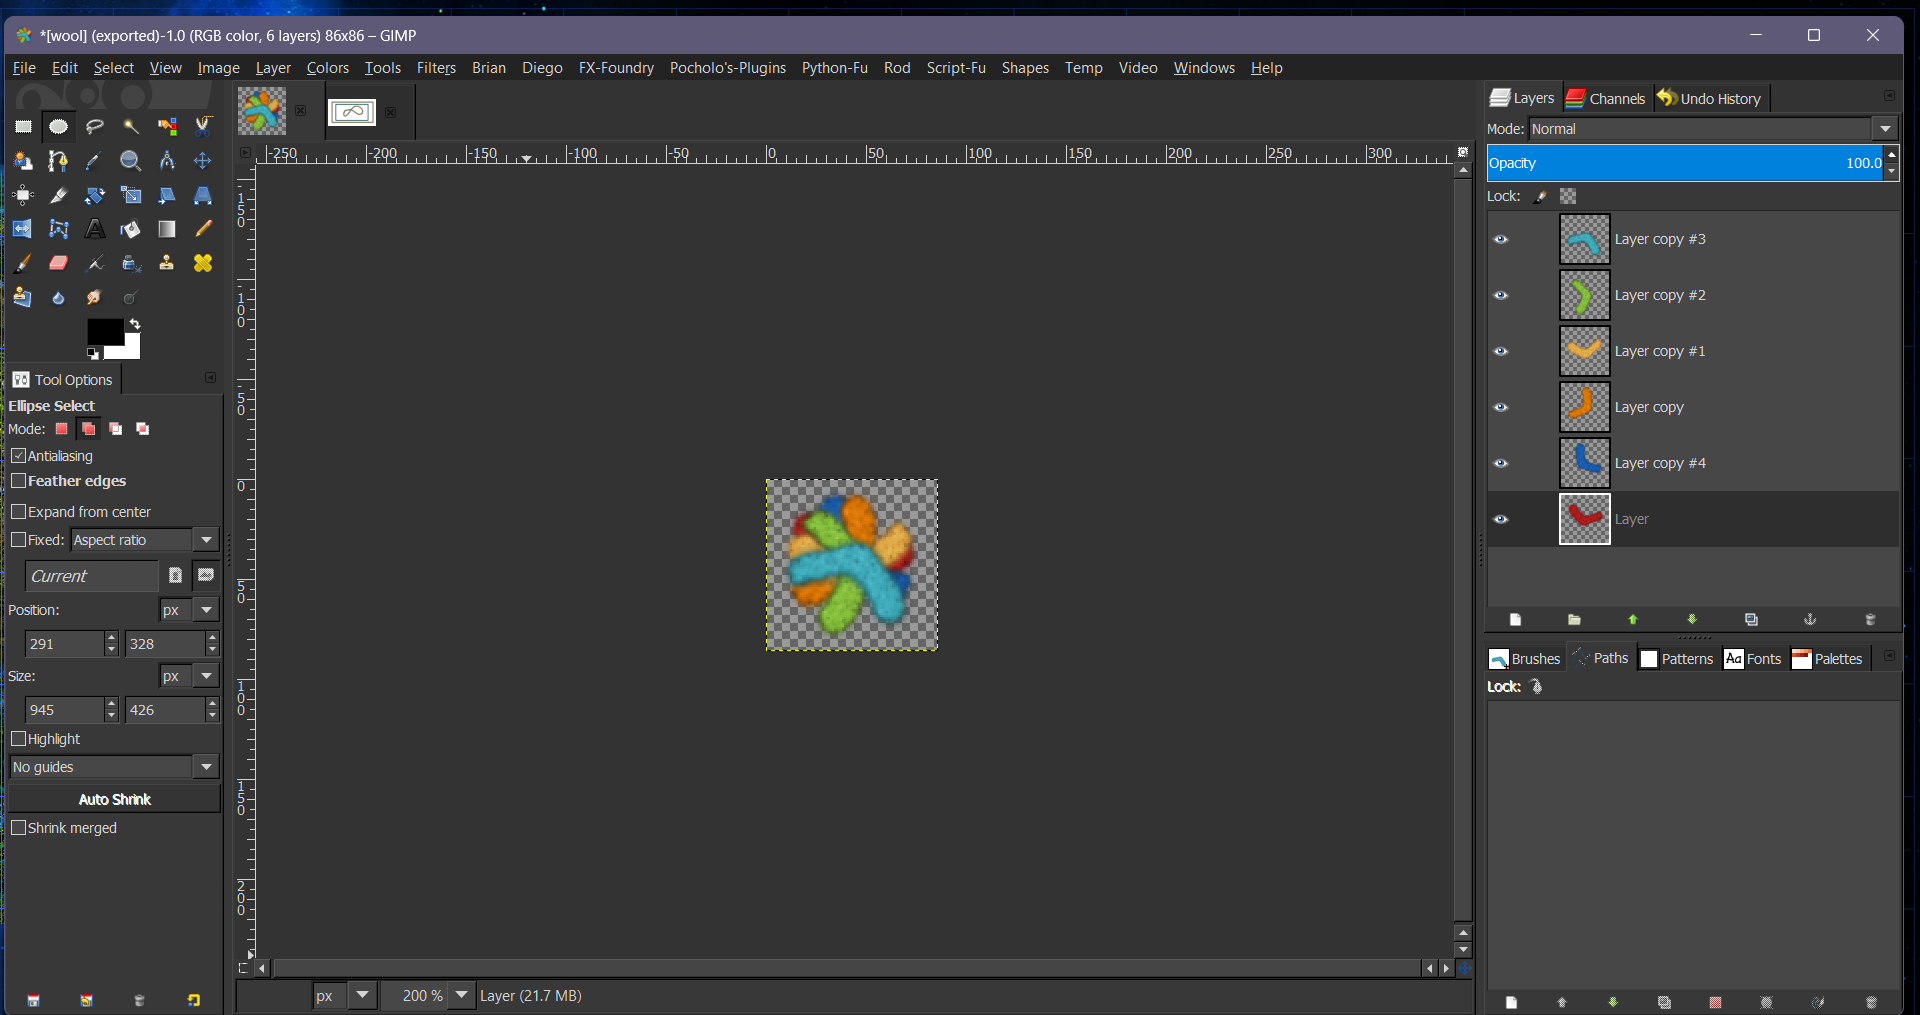The image size is (1920, 1015).
Task: Select the Layer copy #2 thumbnail
Action: (x=1585, y=295)
